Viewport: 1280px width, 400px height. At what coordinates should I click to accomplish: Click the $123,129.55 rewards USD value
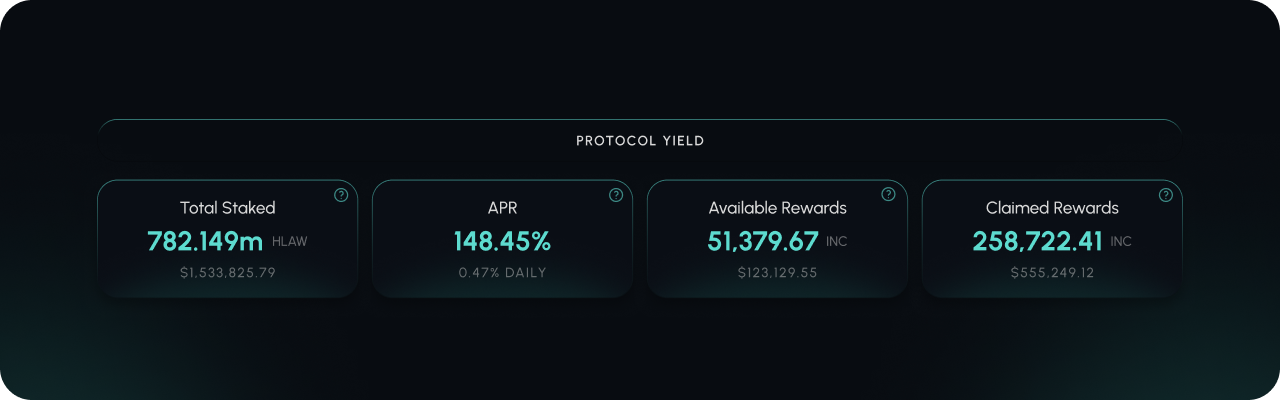point(777,273)
